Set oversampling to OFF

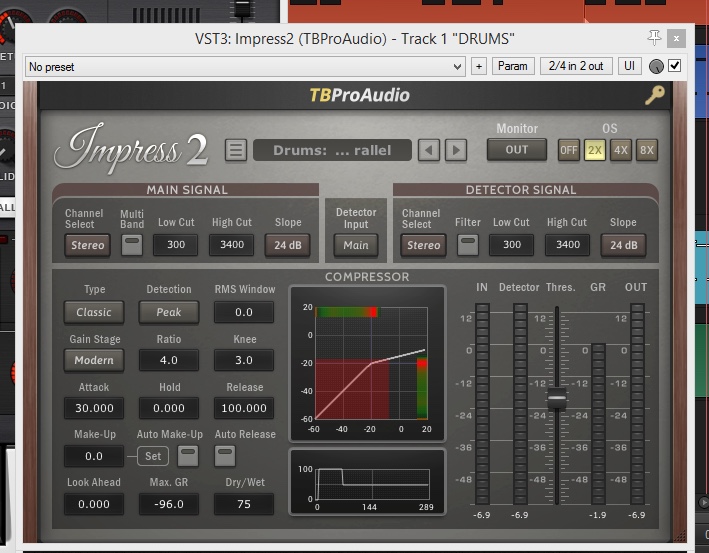(568, 150)
